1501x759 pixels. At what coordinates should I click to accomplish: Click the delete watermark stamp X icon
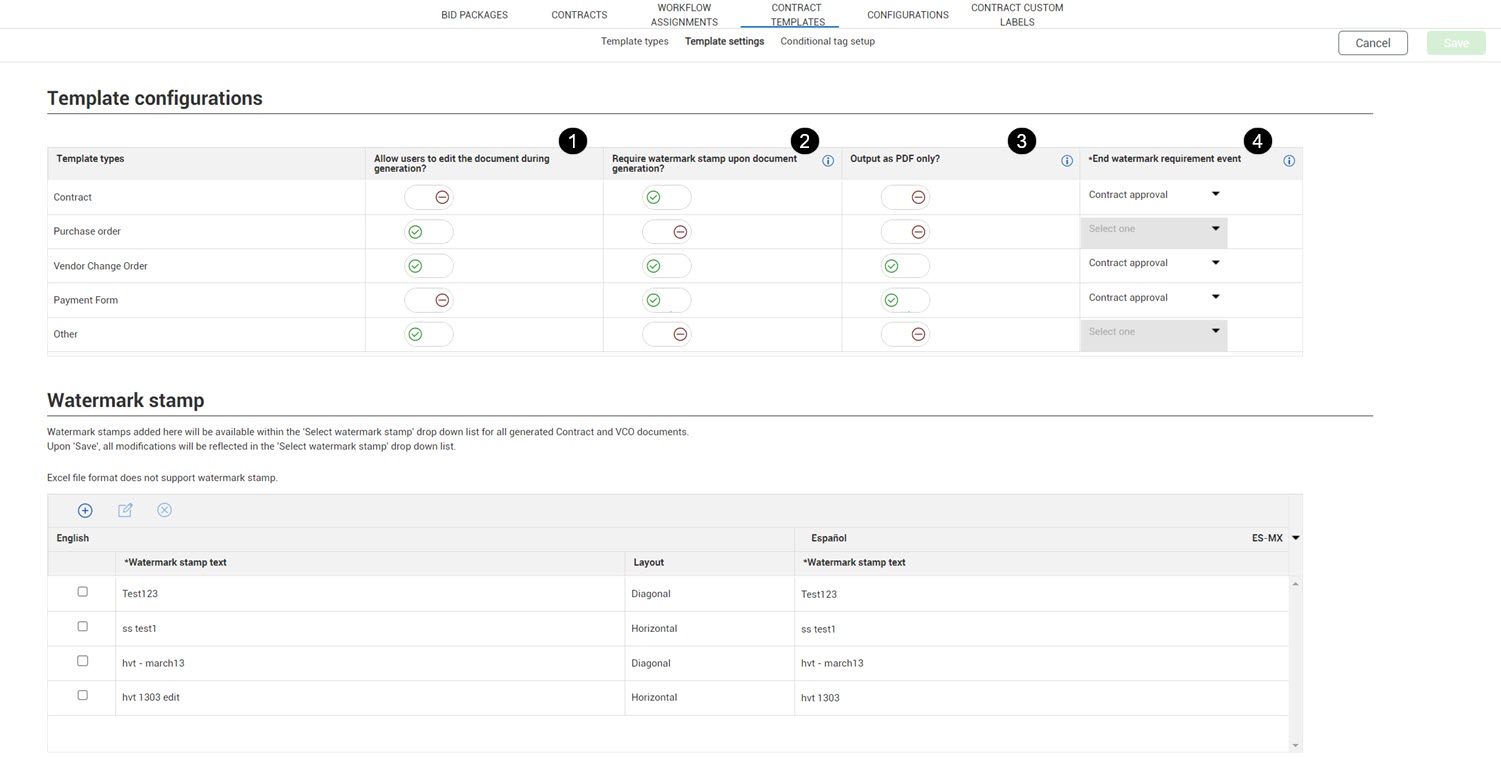(x=164, y=510)
